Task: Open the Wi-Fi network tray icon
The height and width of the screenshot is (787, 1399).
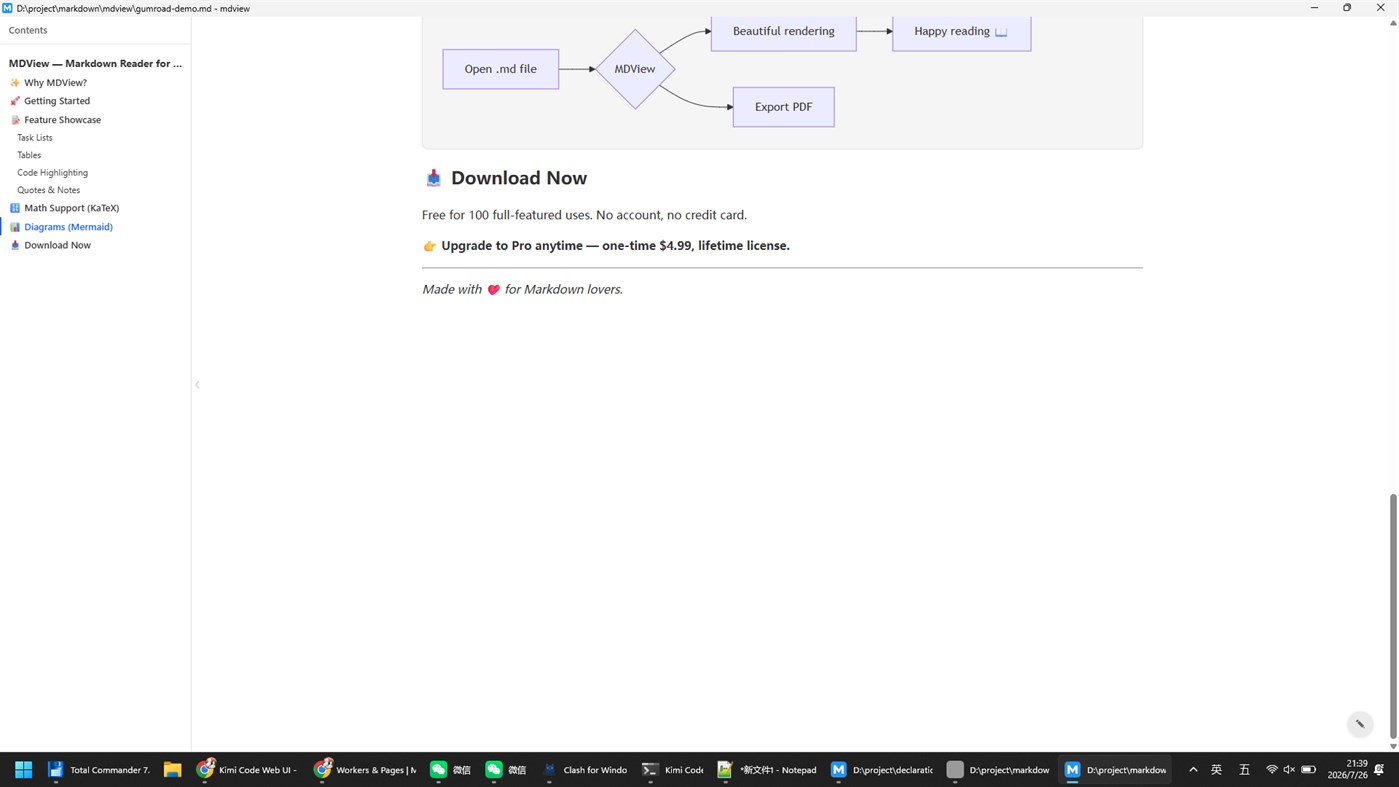Action: pyautogui.click(x=1272, y=770)
